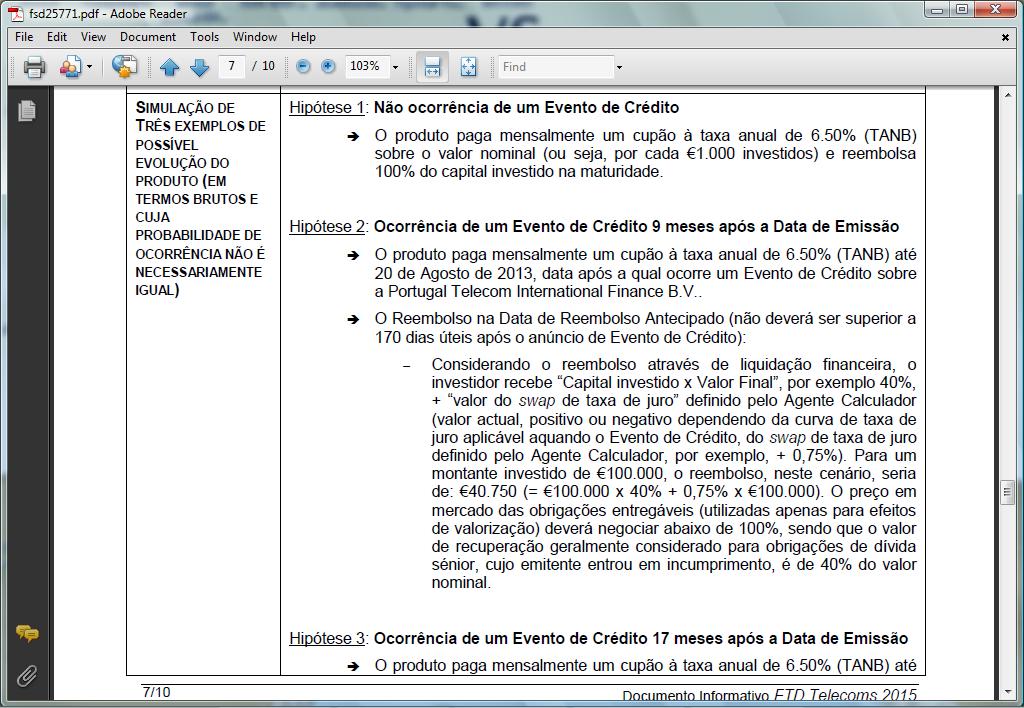Click the Adobe PDF icon in title bar
1024x708 pixels.
[16, 13]
